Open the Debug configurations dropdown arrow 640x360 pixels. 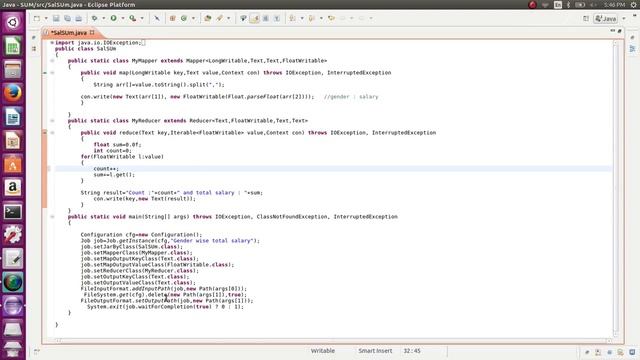[x=103, y=18]
